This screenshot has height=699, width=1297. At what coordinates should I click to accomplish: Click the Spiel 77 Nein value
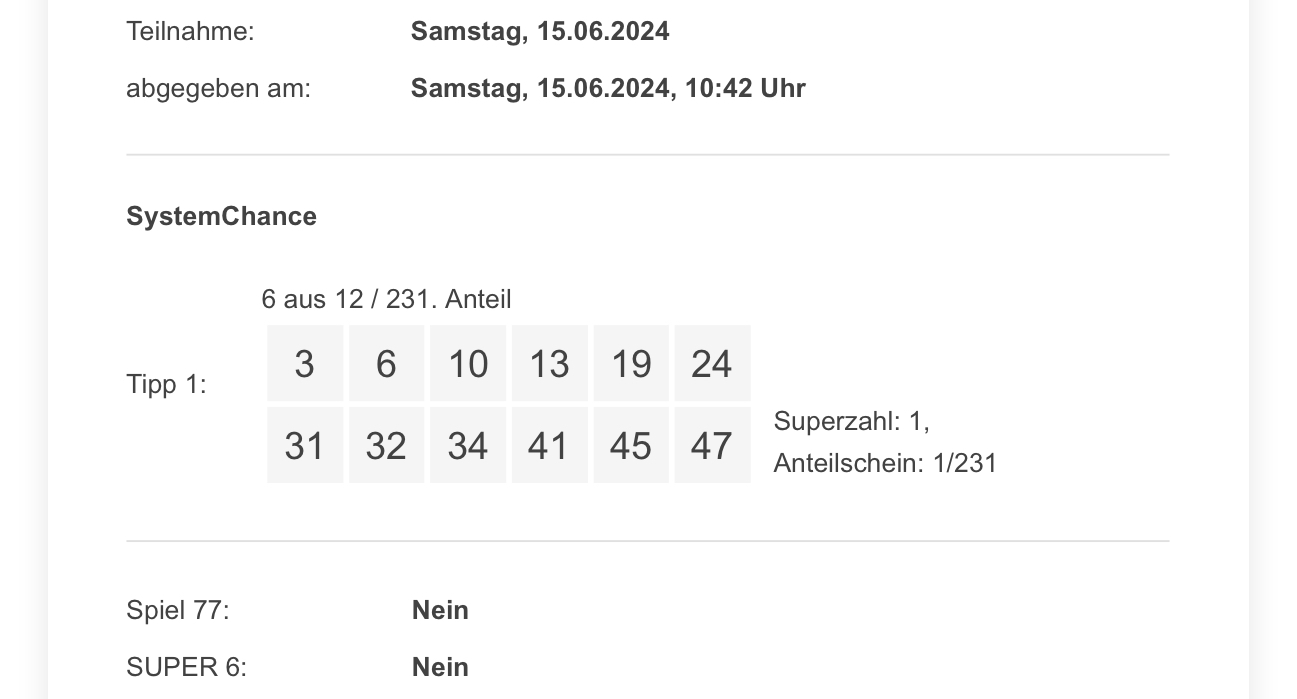pyautogui.click(x=440, y=610)
